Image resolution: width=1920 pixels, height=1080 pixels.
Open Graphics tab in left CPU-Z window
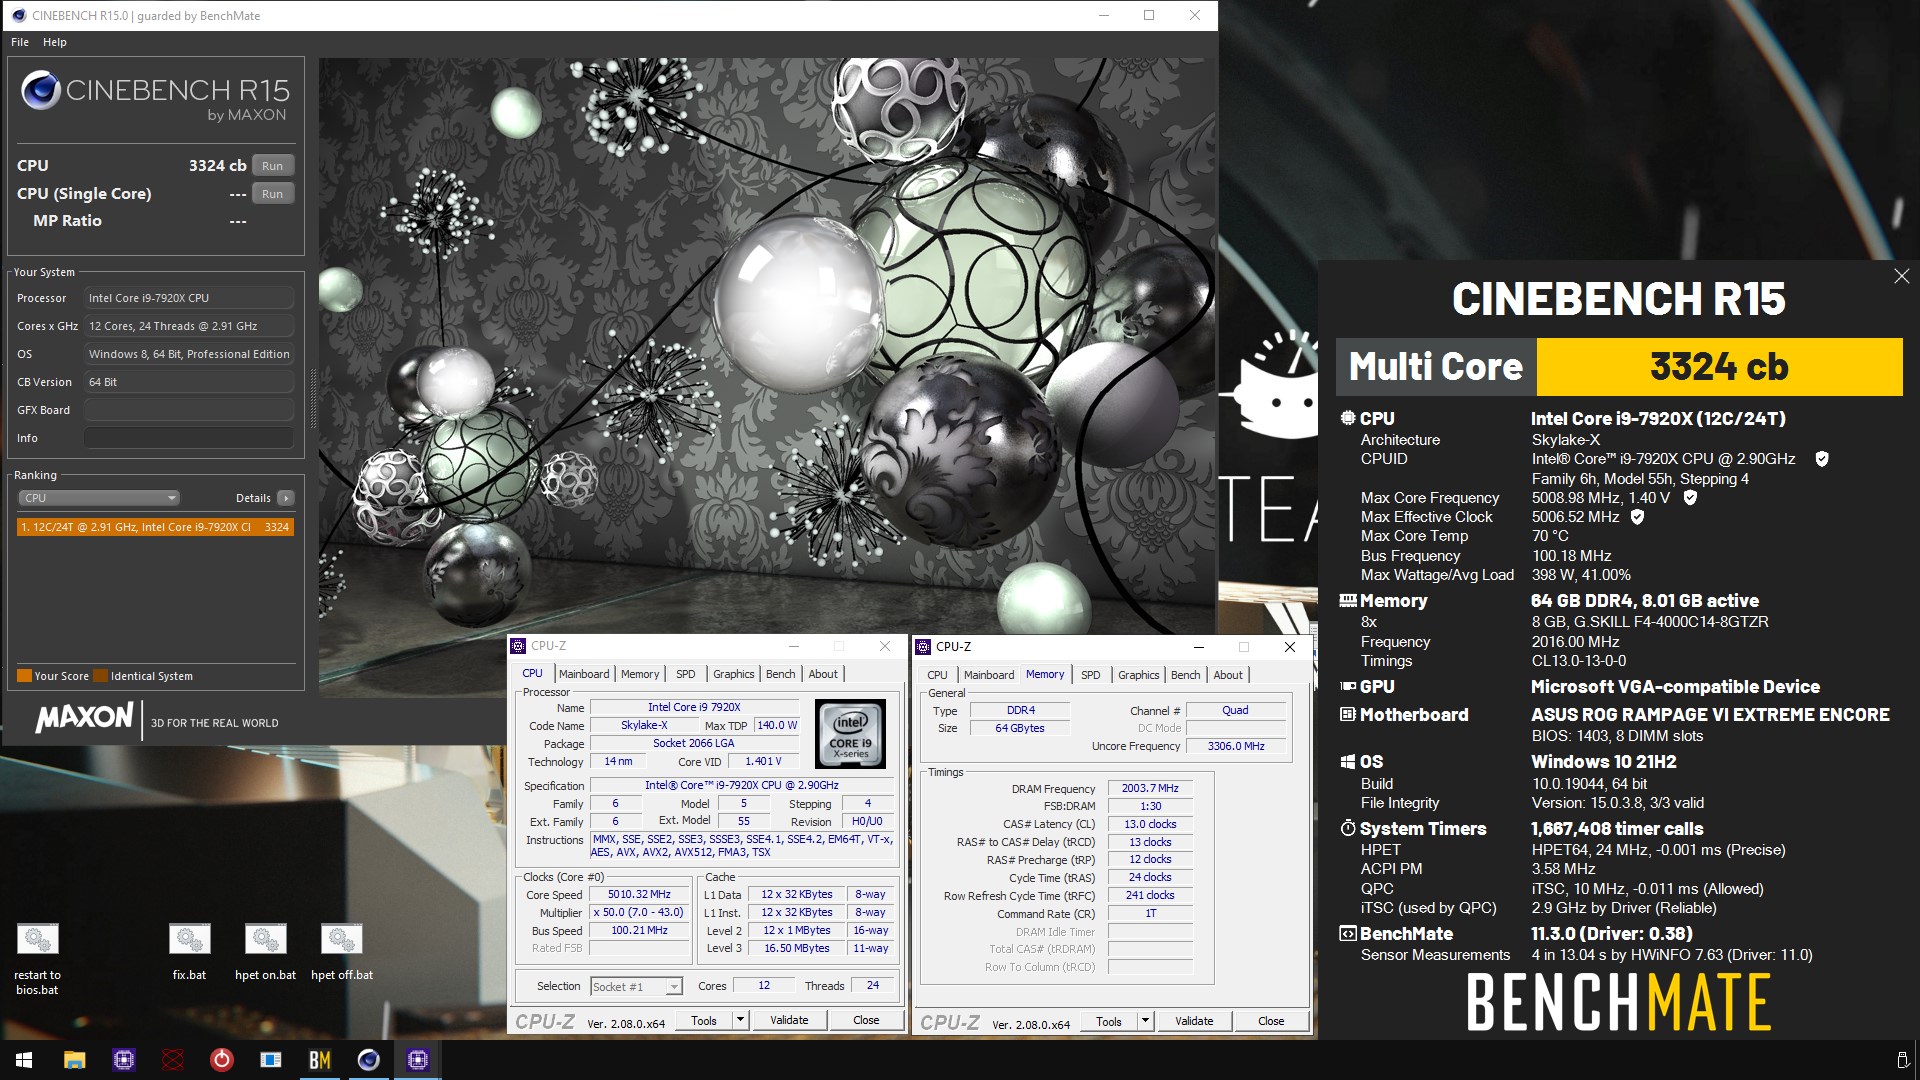tap(733, 674)
